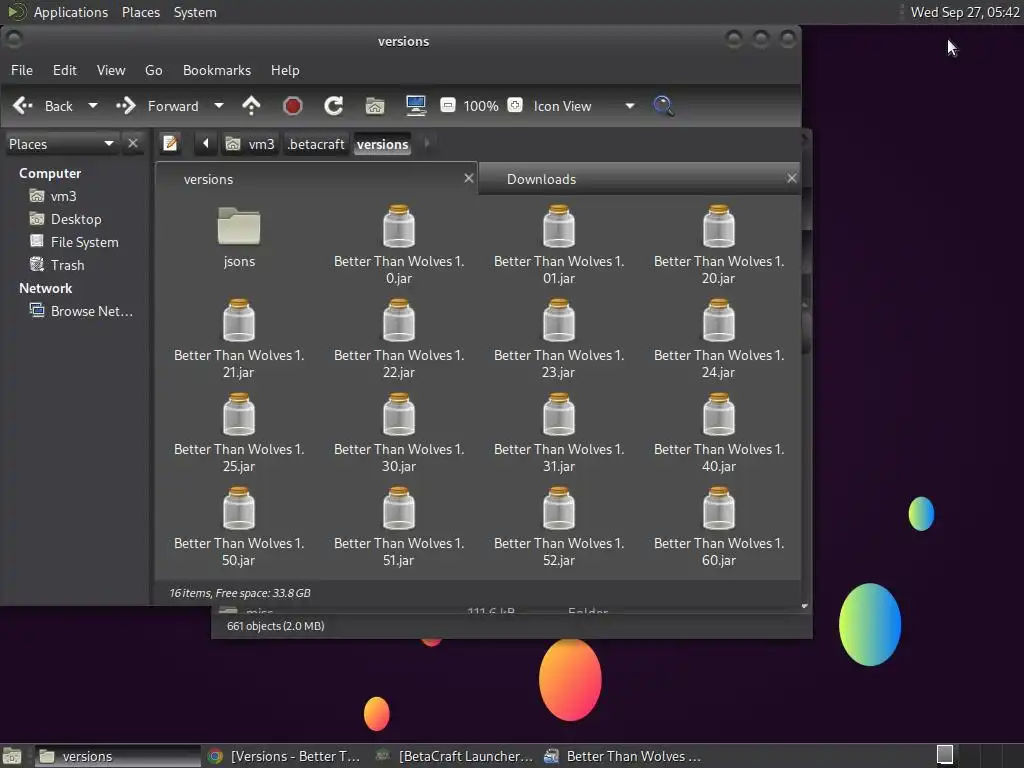Switch to the versions taskbar window
This screenshot has width=1024, height=768.
118,756
